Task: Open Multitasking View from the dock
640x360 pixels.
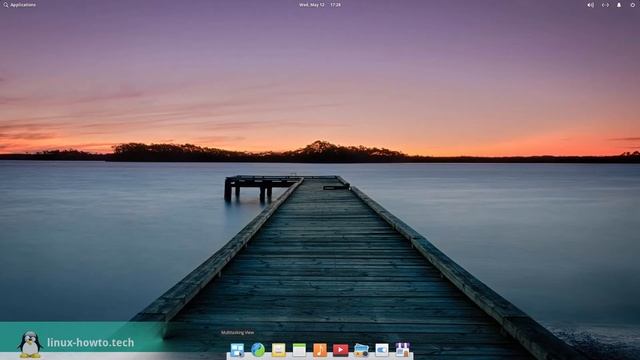Action: coord(237,350)
